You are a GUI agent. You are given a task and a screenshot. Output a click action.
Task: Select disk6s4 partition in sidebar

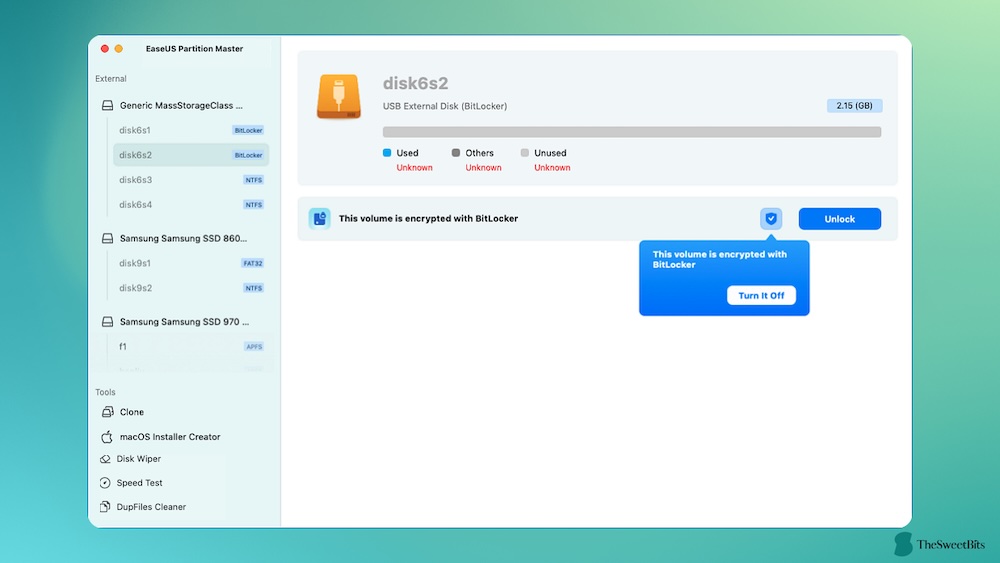coord(191,205)
